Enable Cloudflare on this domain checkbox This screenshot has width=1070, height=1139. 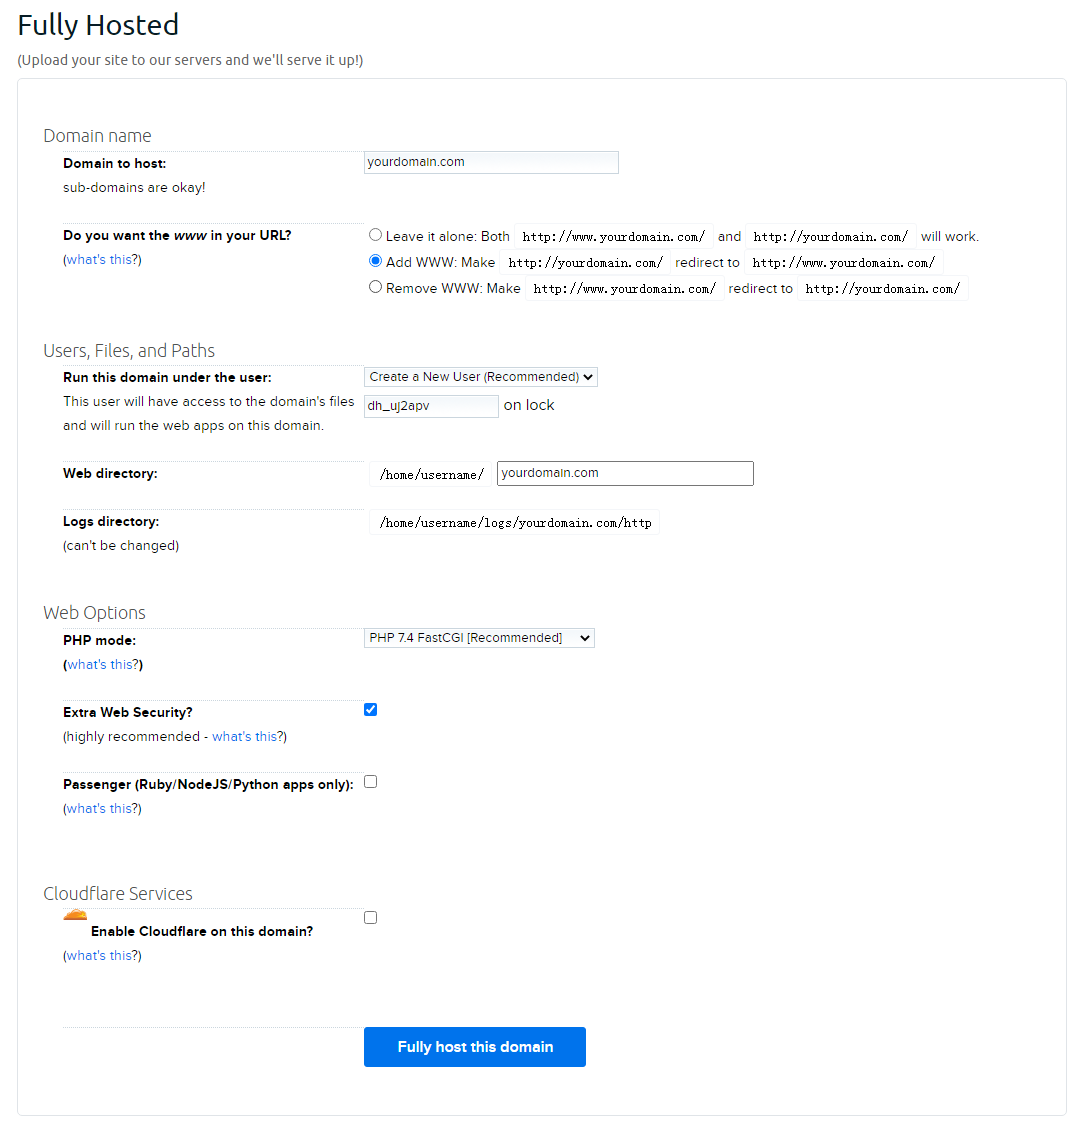371,918
